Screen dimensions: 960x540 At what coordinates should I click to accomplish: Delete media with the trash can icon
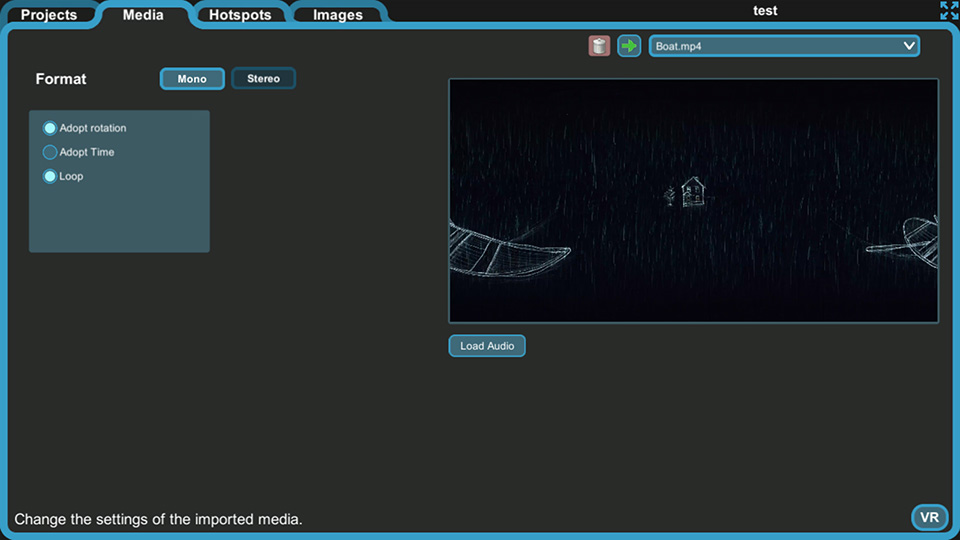tap(599, 46)
